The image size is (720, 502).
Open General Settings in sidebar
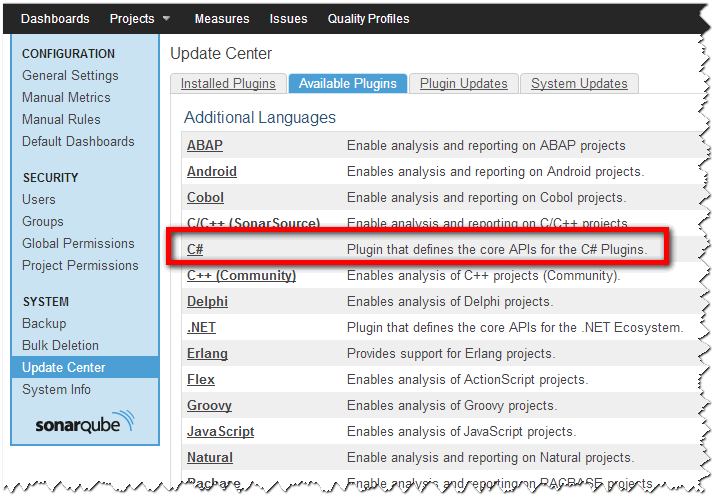click(70, 75)
